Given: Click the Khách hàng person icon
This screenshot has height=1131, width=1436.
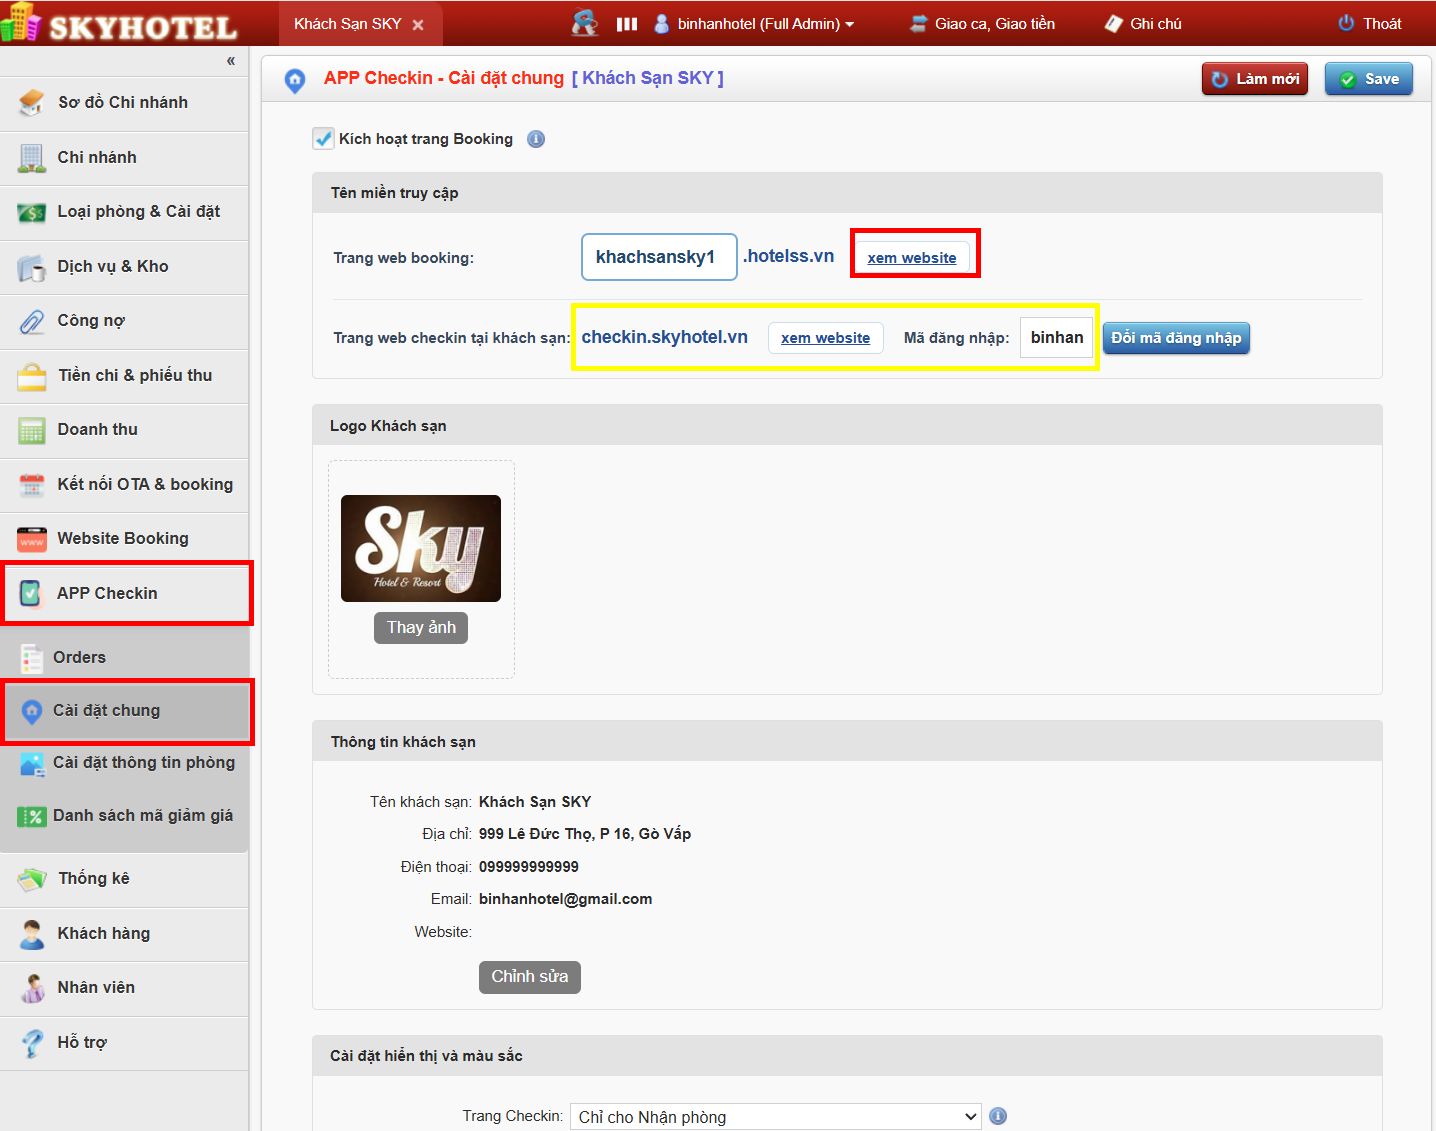Looking at the screenshot, I should 32,934.
